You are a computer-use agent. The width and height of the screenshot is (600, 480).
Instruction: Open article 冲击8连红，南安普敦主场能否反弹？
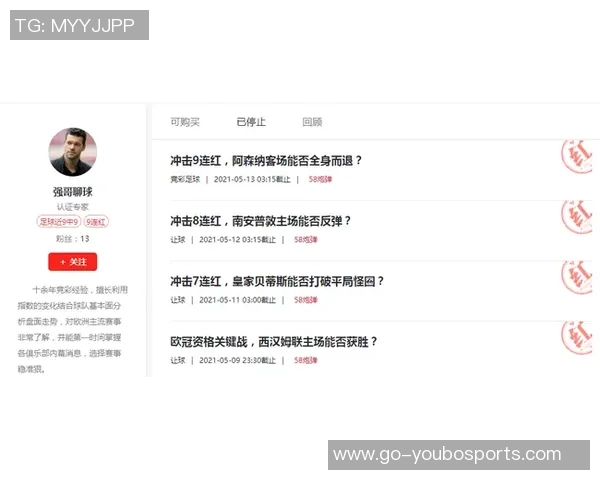(x=261, y=221)
